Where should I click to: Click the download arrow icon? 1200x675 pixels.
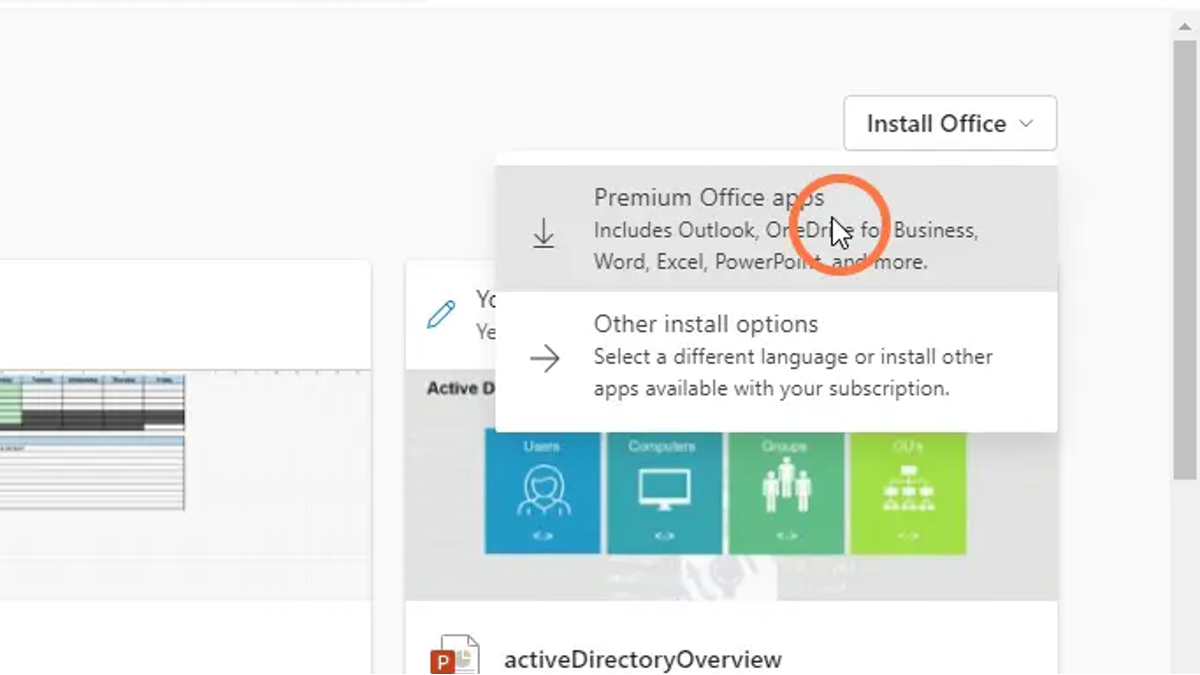[543, 234]
